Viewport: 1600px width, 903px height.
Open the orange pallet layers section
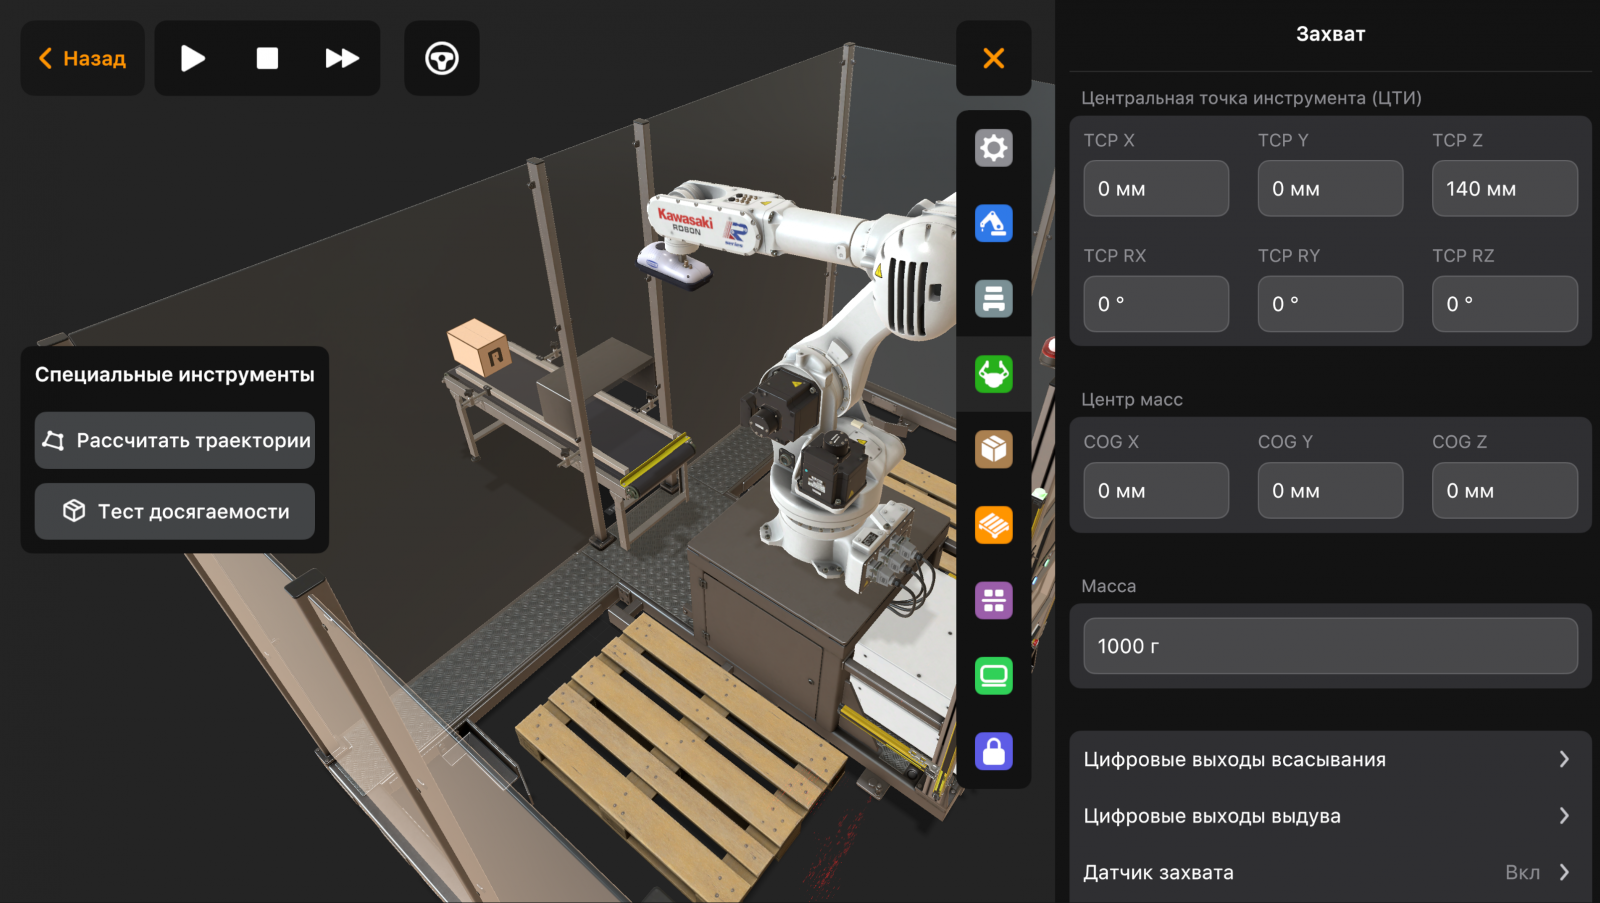pos(994,525)
